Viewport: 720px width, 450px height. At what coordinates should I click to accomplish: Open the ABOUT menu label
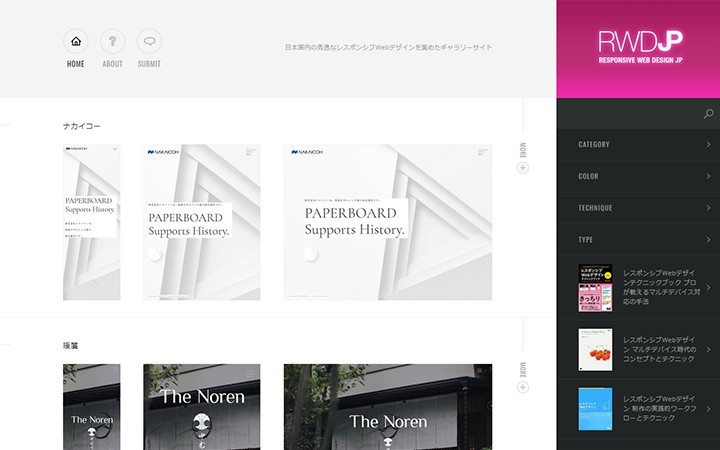click(x=112, y=64)
